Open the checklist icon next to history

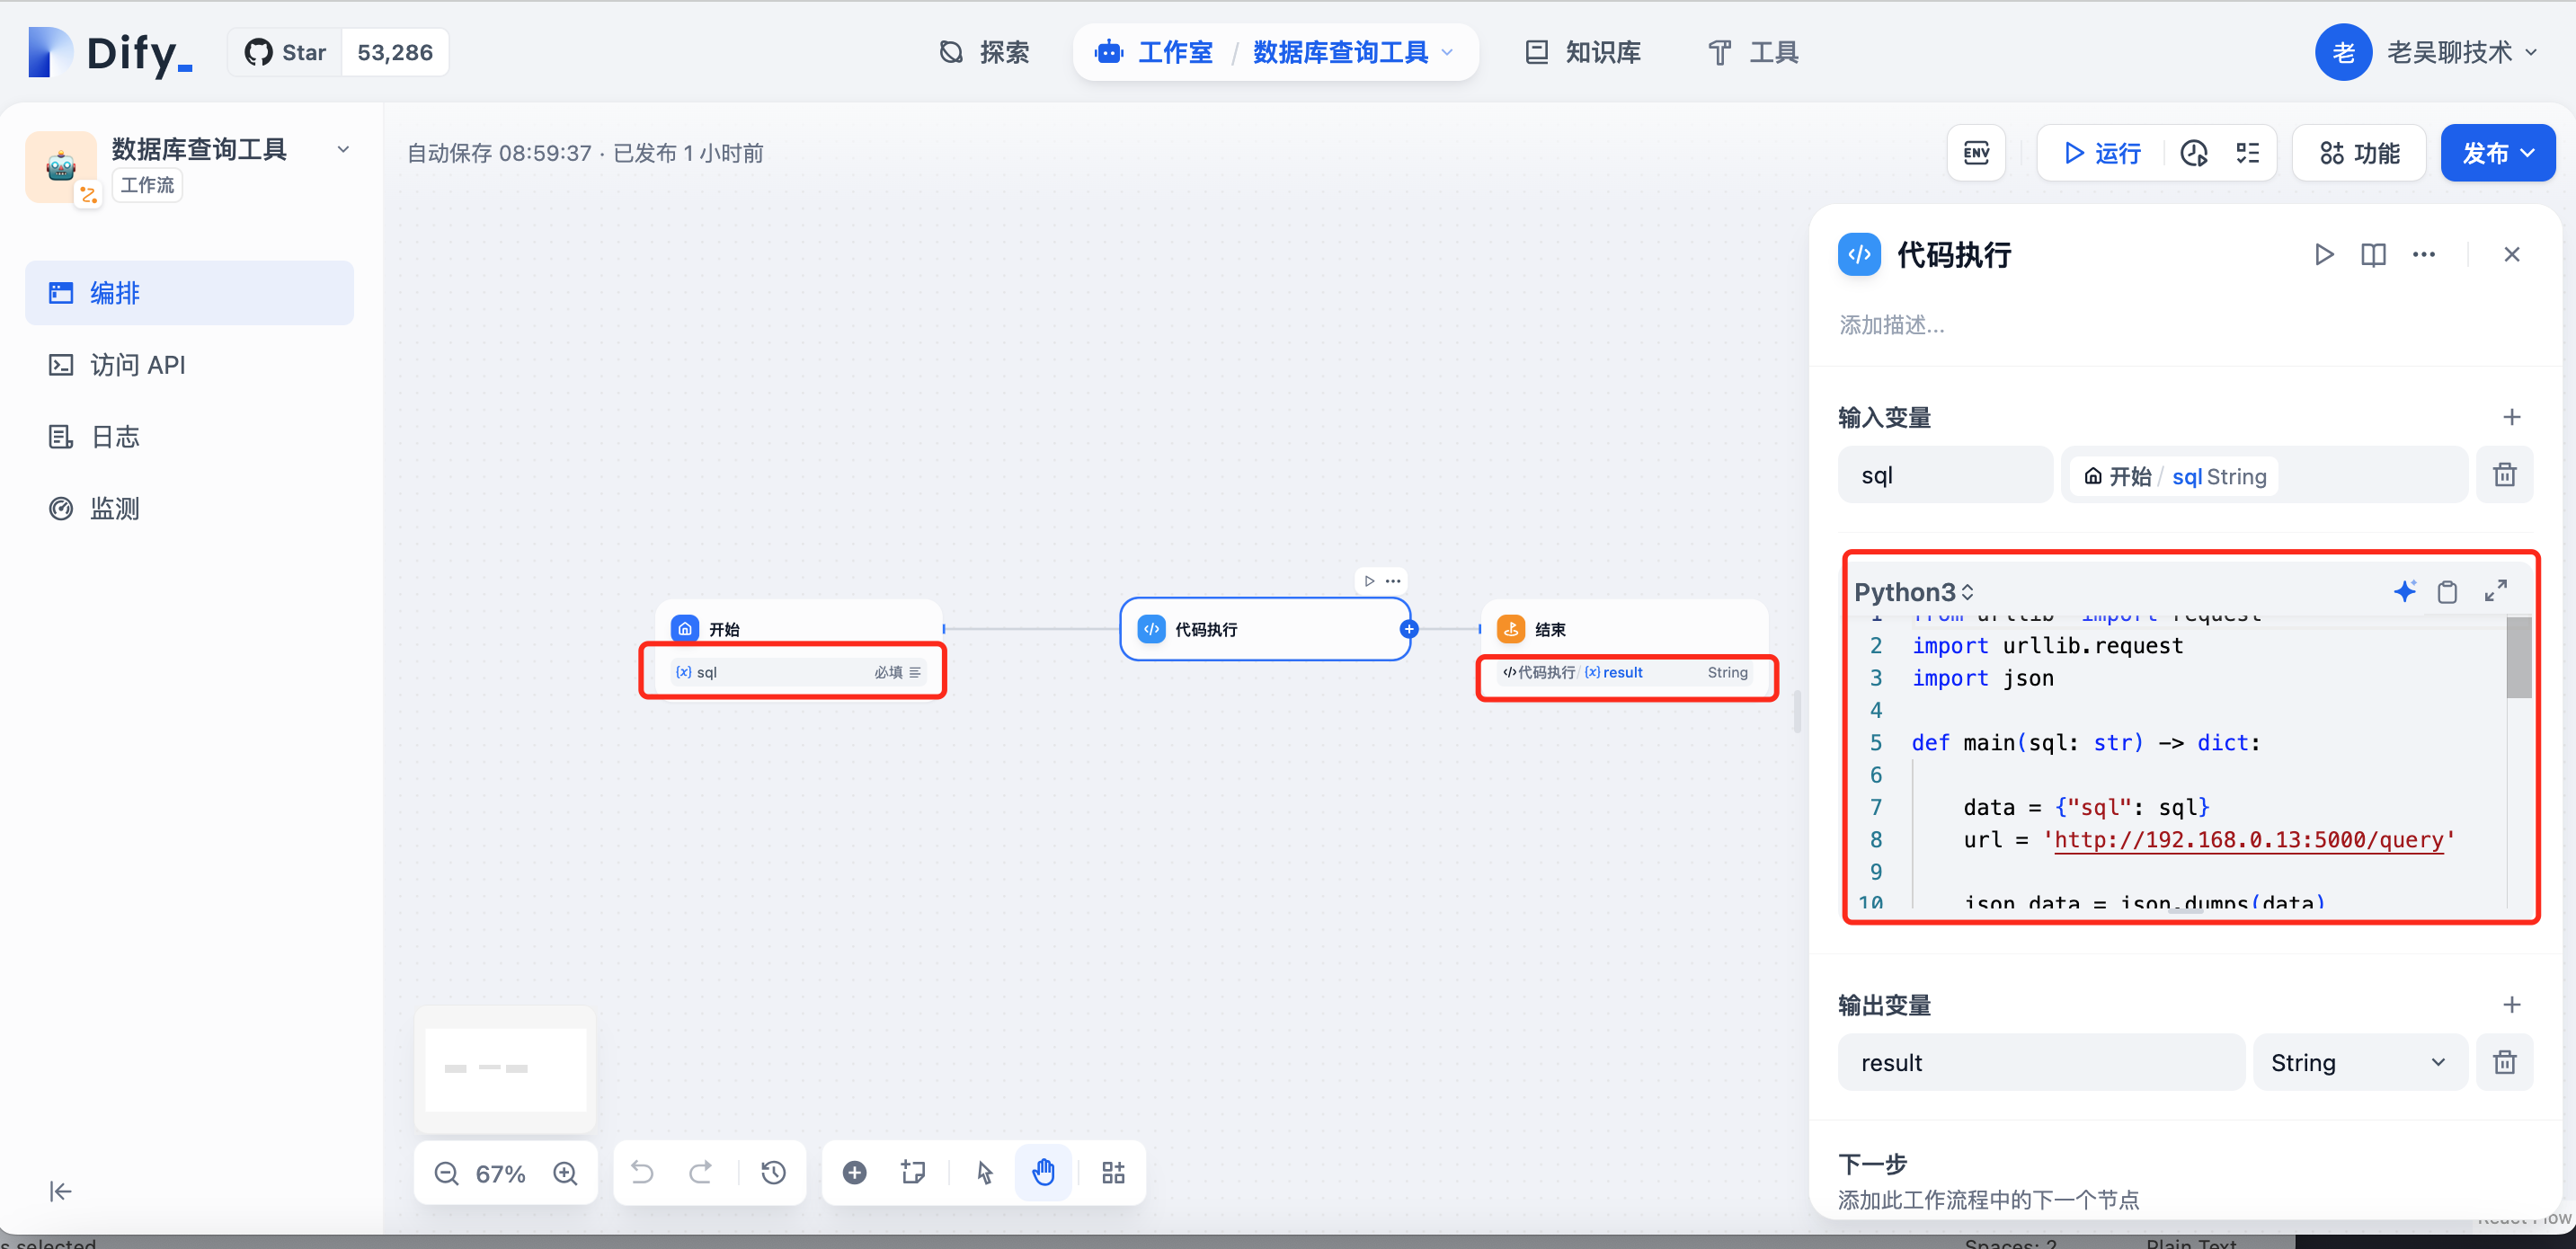point(2247,153)
